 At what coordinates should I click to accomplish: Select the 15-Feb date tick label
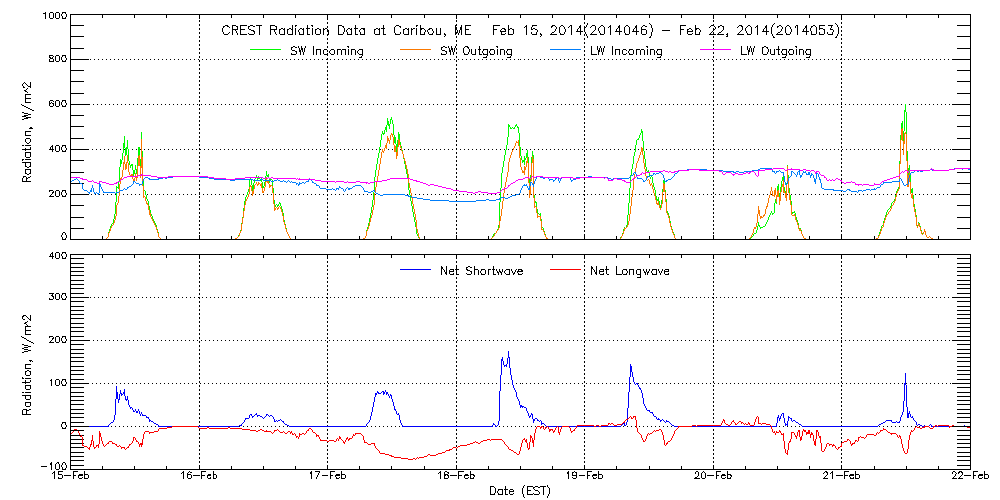click(x=72, y=476)
